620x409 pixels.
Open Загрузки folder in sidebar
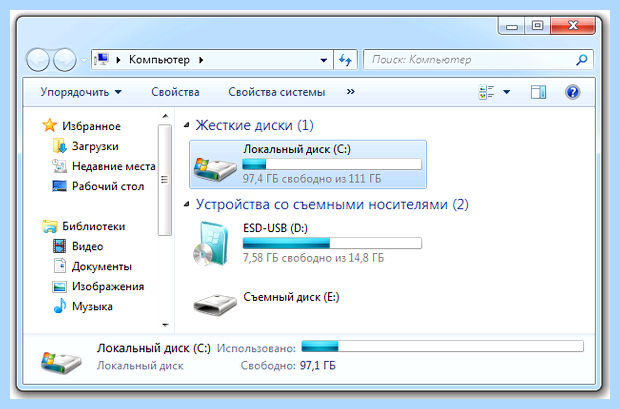(x=95, y=146)
